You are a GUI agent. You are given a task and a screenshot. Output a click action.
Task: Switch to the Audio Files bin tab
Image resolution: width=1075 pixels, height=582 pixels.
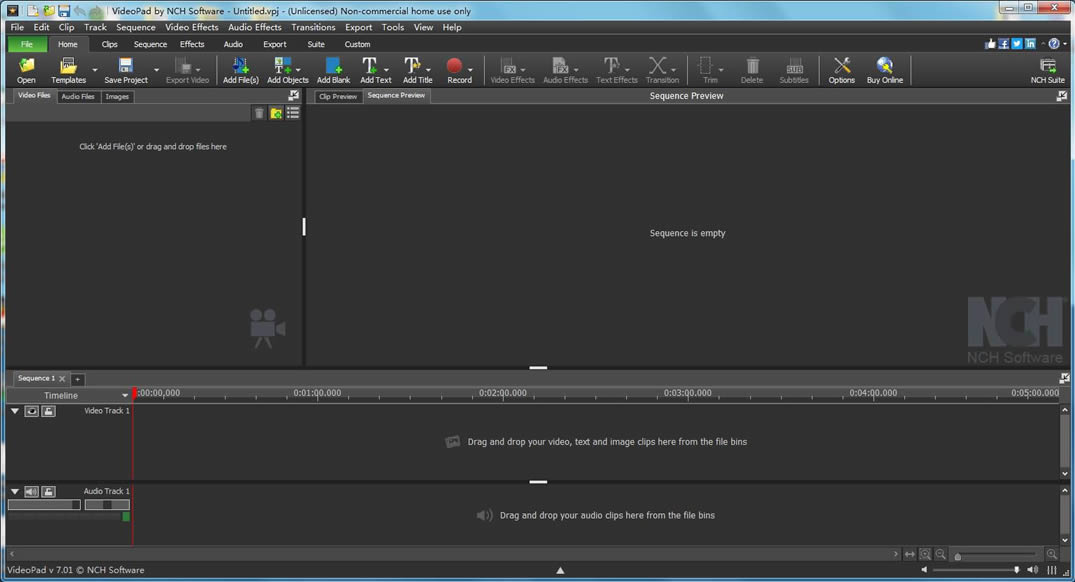pyautogui.click(x=77, y=97)
